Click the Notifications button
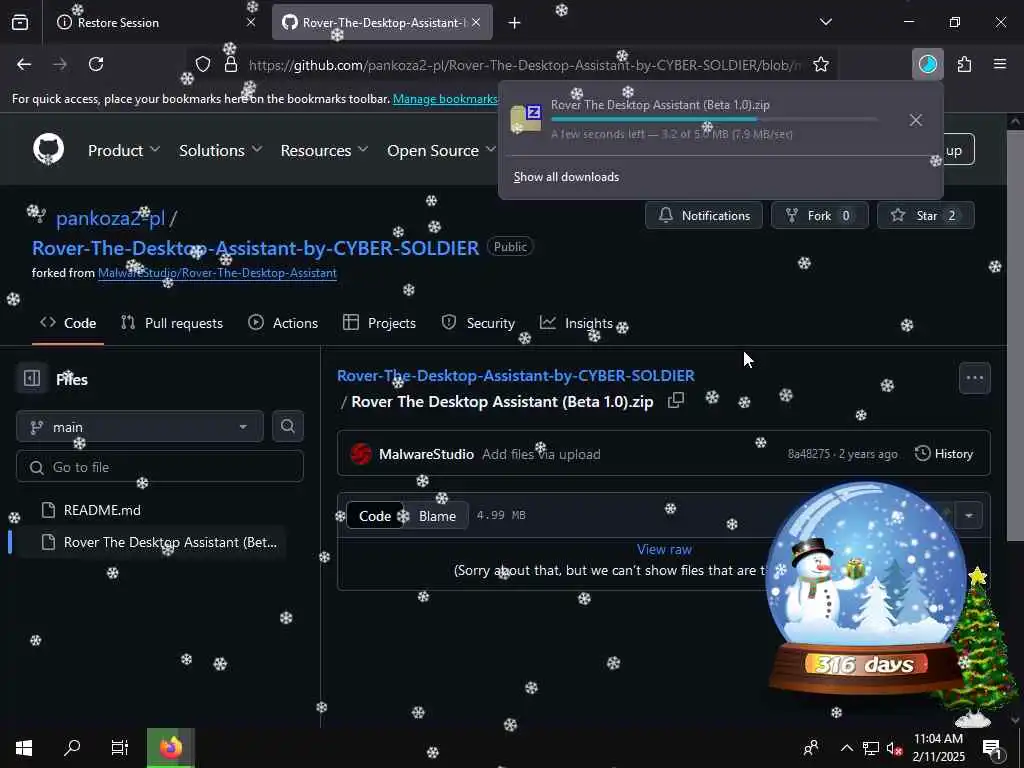The width and height of the screenshot is (1024, 768). pos(703,216)
